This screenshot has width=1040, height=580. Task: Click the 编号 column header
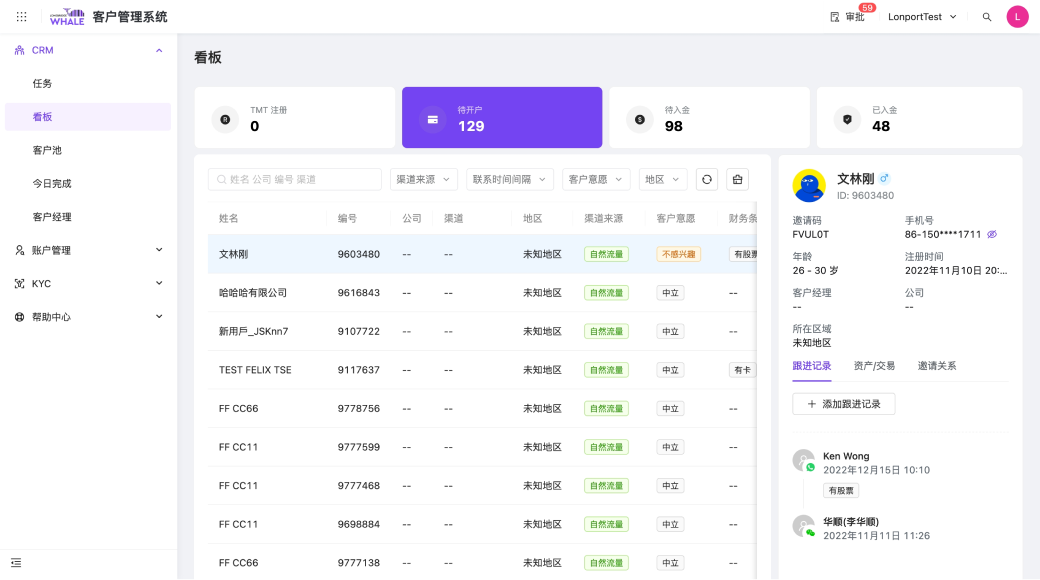coord(347,218)
